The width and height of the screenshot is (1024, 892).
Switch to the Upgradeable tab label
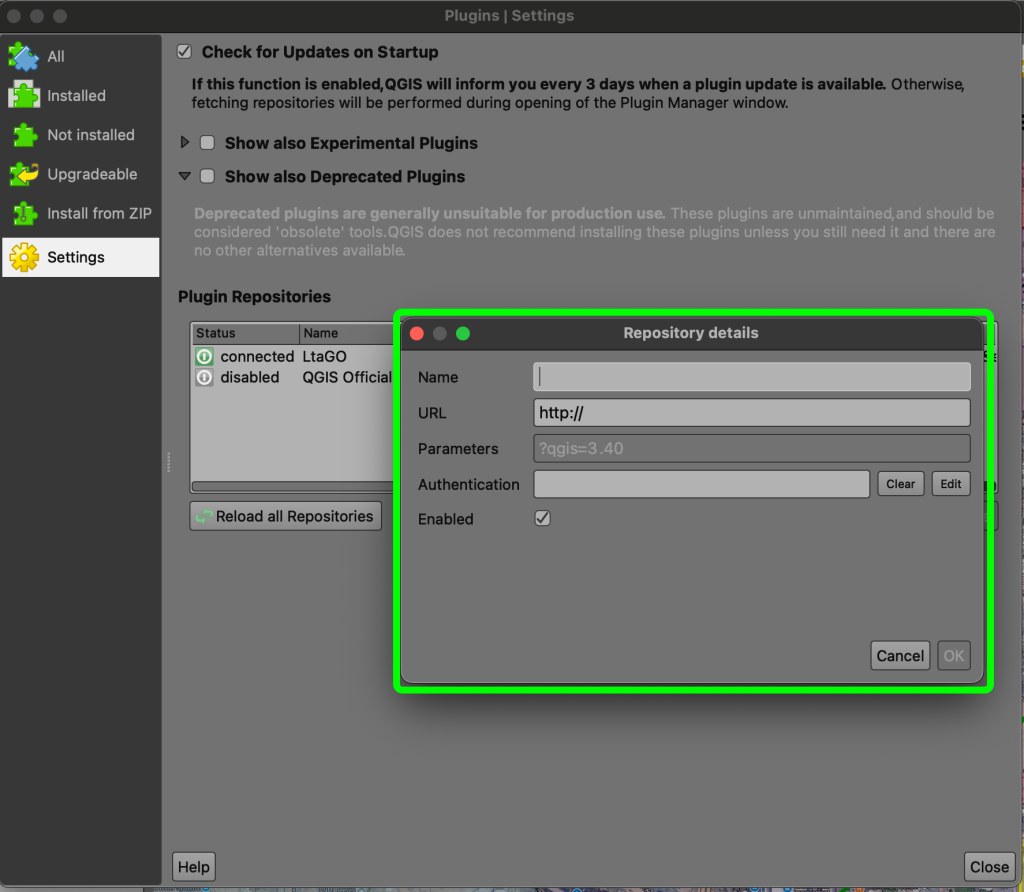coord(92,174)
